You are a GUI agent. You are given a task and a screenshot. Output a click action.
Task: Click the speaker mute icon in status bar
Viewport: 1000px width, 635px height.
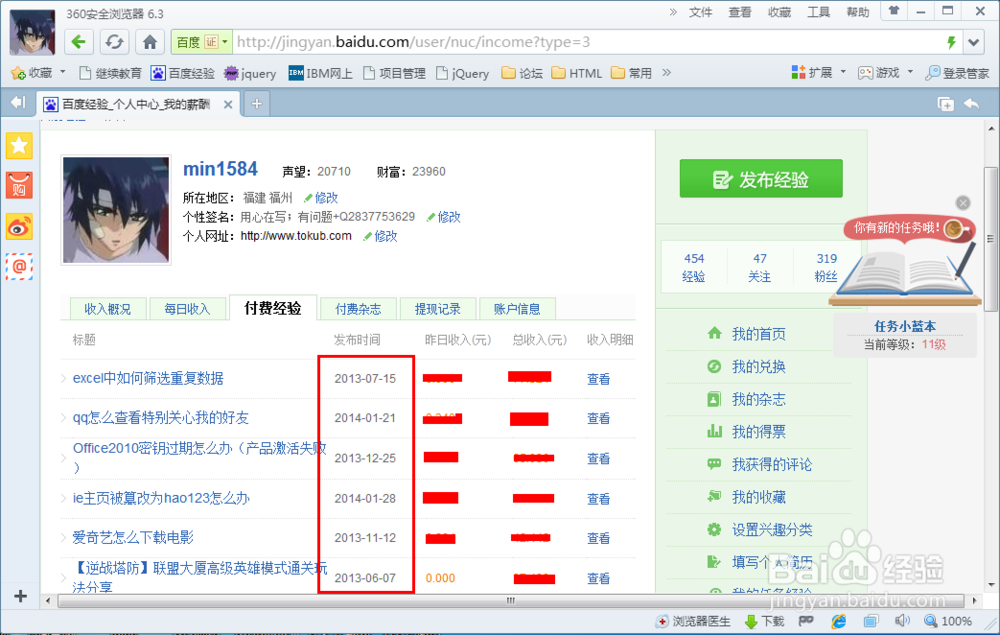tap(902, 620)
